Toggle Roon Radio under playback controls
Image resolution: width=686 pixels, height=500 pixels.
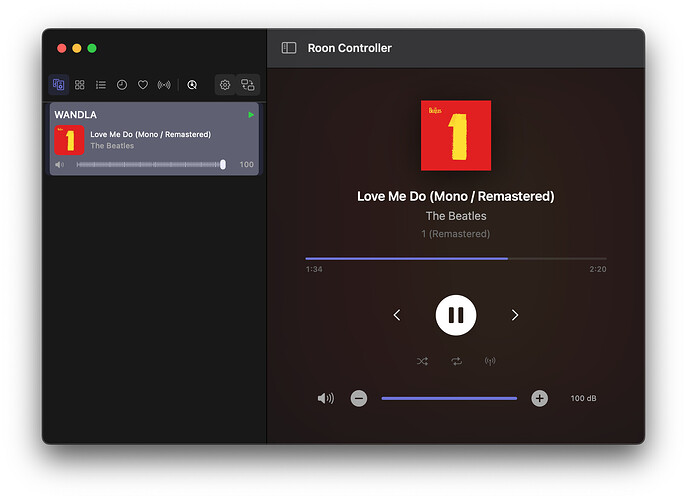click(490, 361)
